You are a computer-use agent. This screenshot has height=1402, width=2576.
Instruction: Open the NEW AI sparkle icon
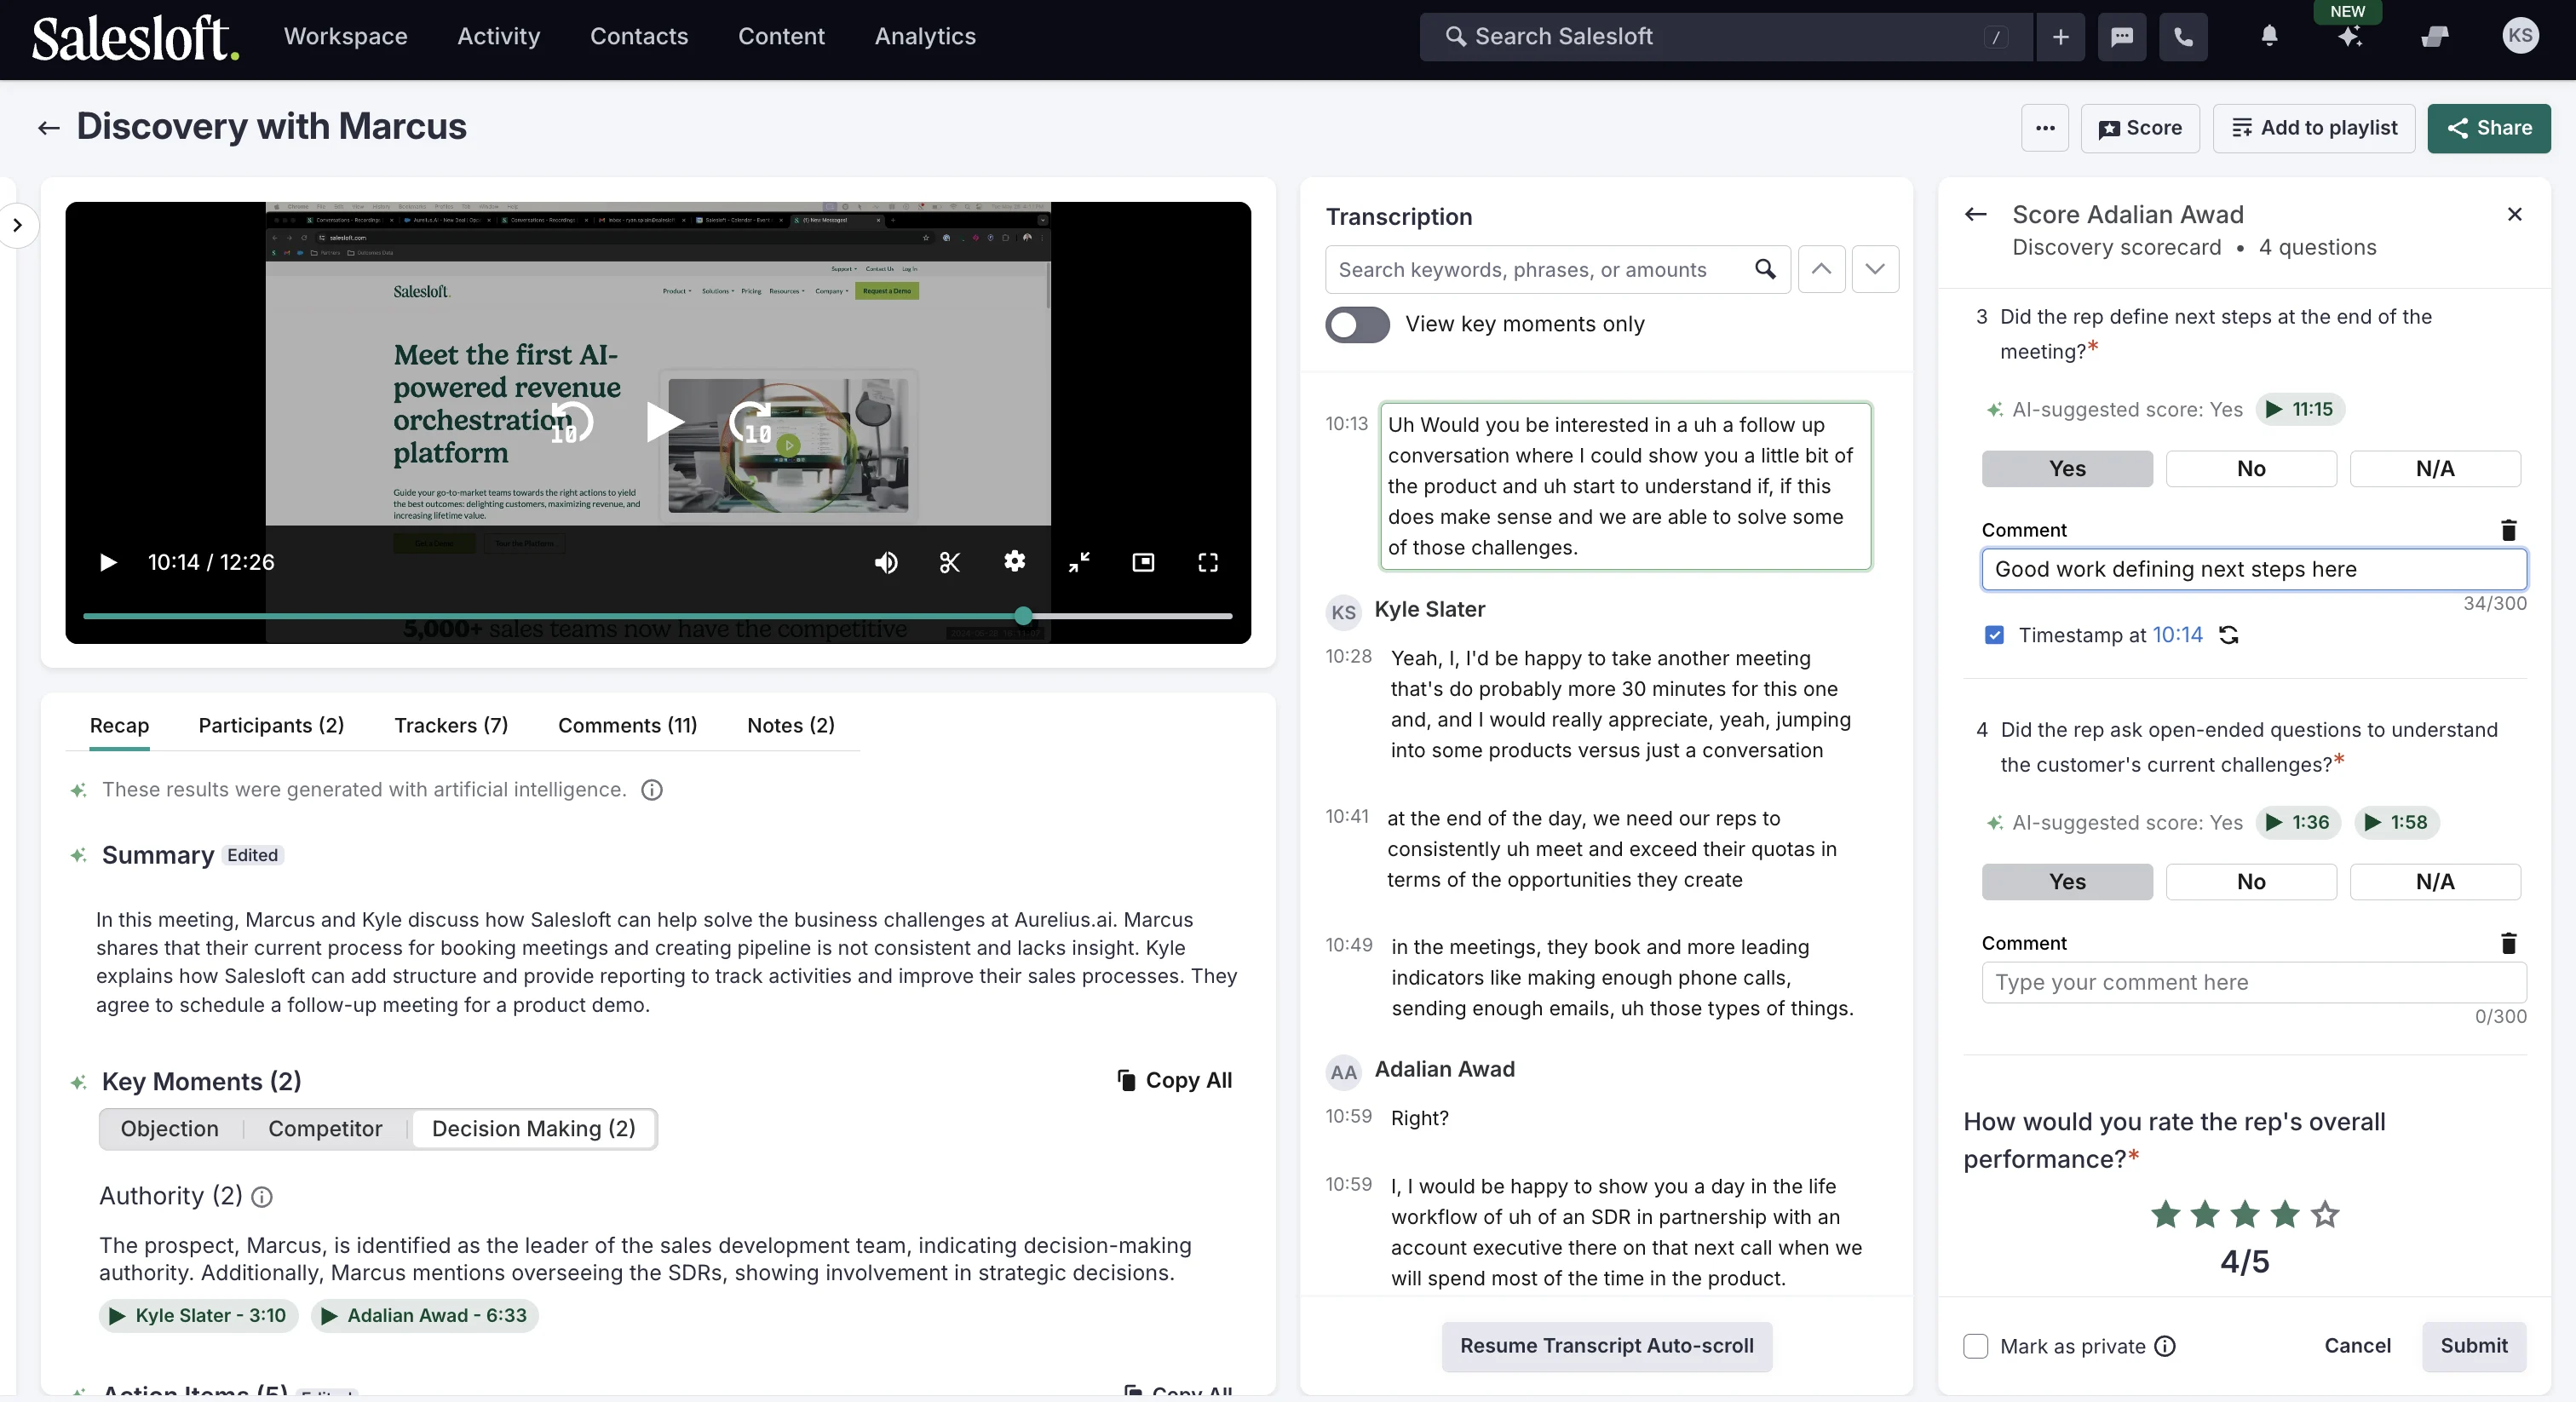point(2349,37)
